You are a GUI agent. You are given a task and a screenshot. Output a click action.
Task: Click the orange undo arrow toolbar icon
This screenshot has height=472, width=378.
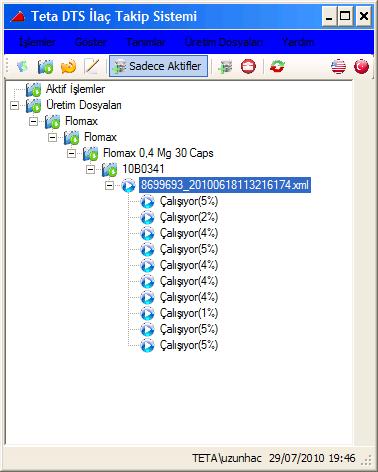(68, 66)
